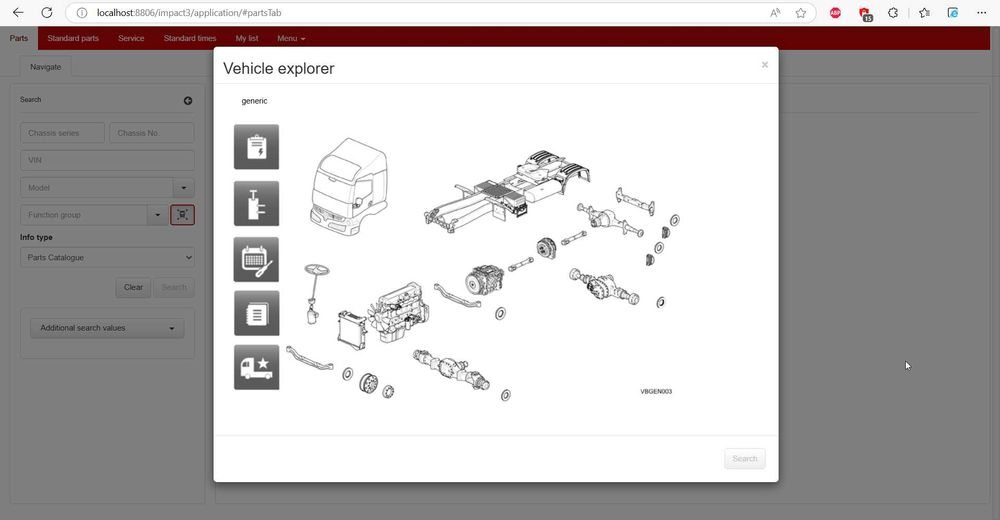Screen dimensions: 1000x520
Task: Open the vehicle explorer icon next to Function group
Action: (182, 215)
